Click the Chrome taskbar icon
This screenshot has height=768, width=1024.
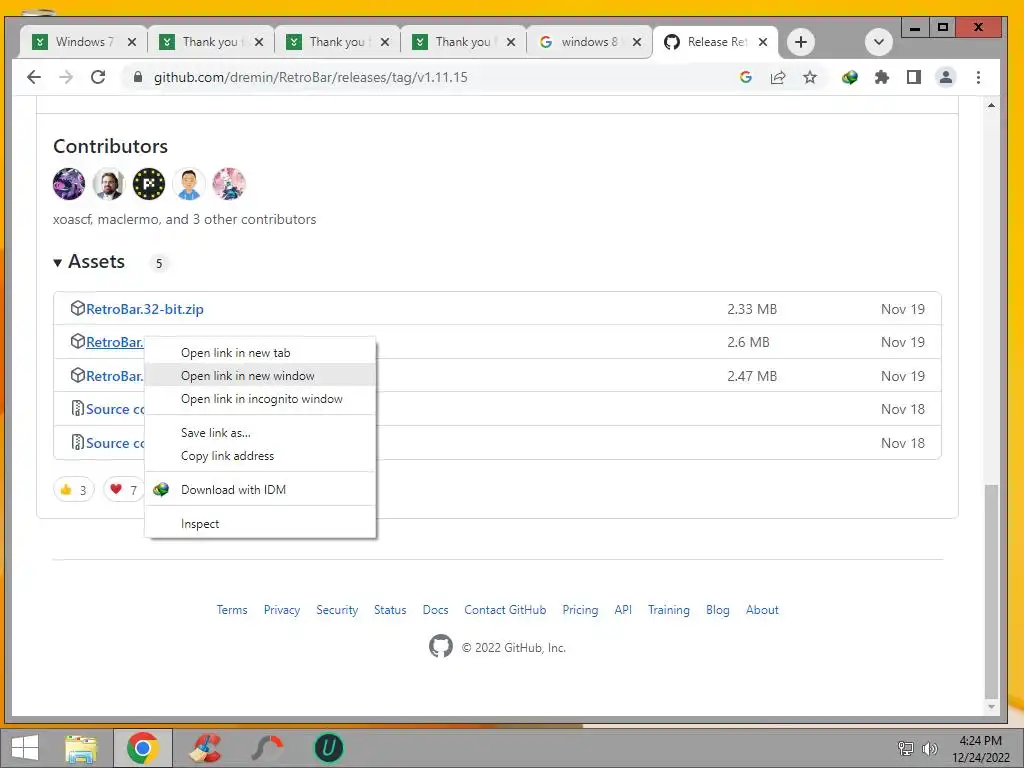pos(143,748)
